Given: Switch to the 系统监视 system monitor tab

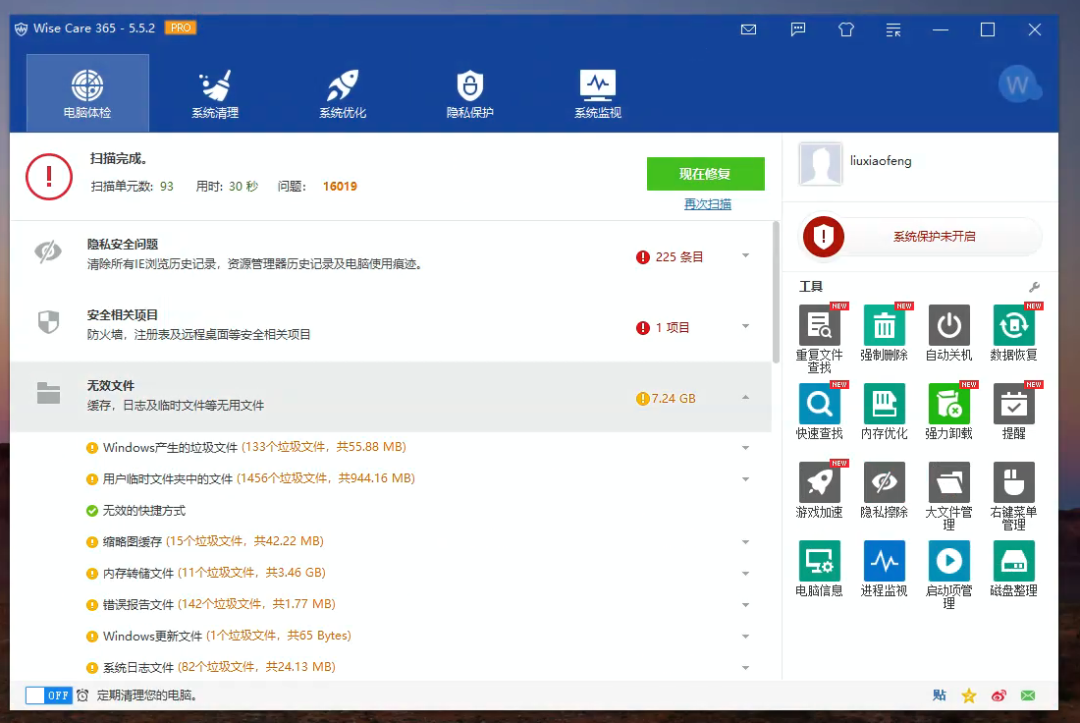Looking at the screenshot, I should pyautogui.click(x=598, y=93).
